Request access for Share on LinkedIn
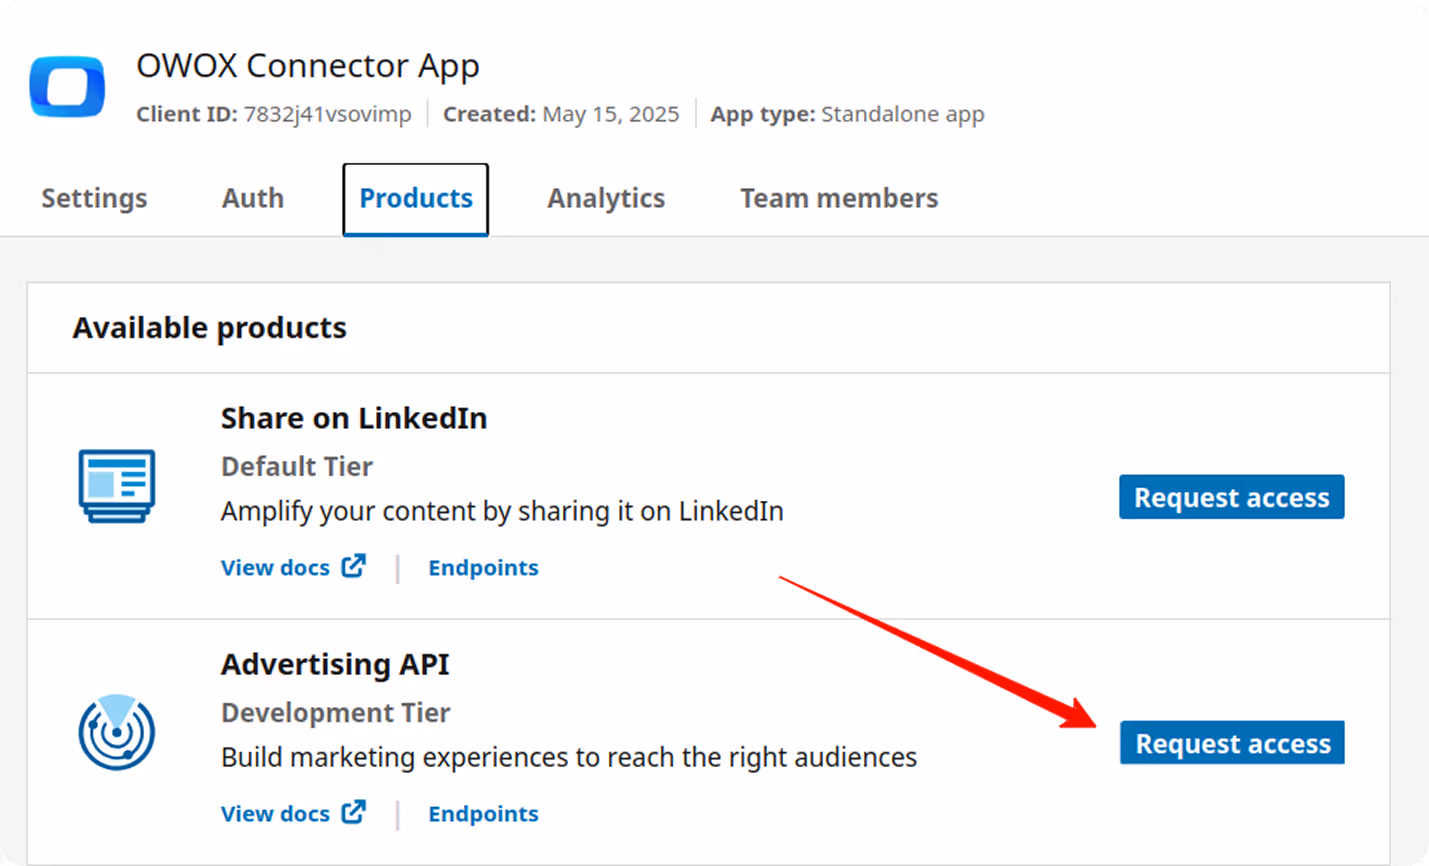1429x866 pixels. 1231,497
